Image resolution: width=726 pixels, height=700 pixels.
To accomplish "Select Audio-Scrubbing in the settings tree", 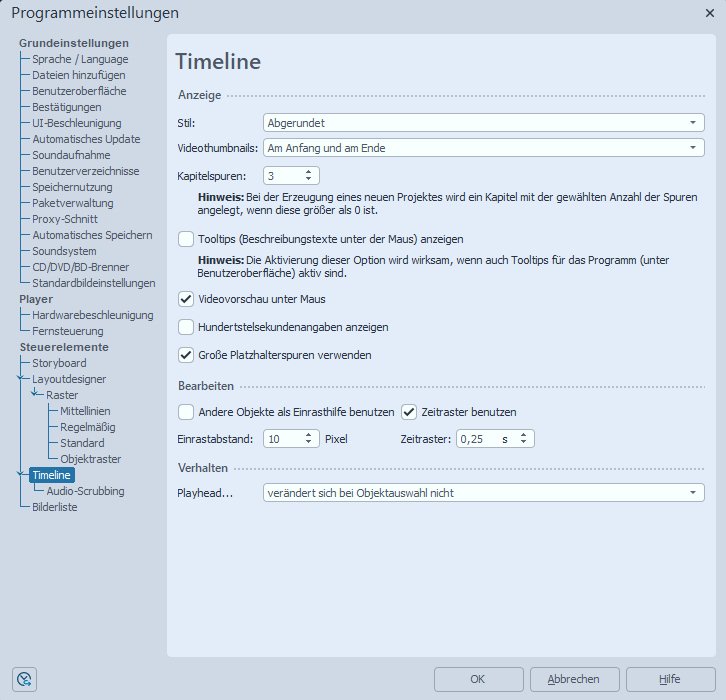I will 78,491.
